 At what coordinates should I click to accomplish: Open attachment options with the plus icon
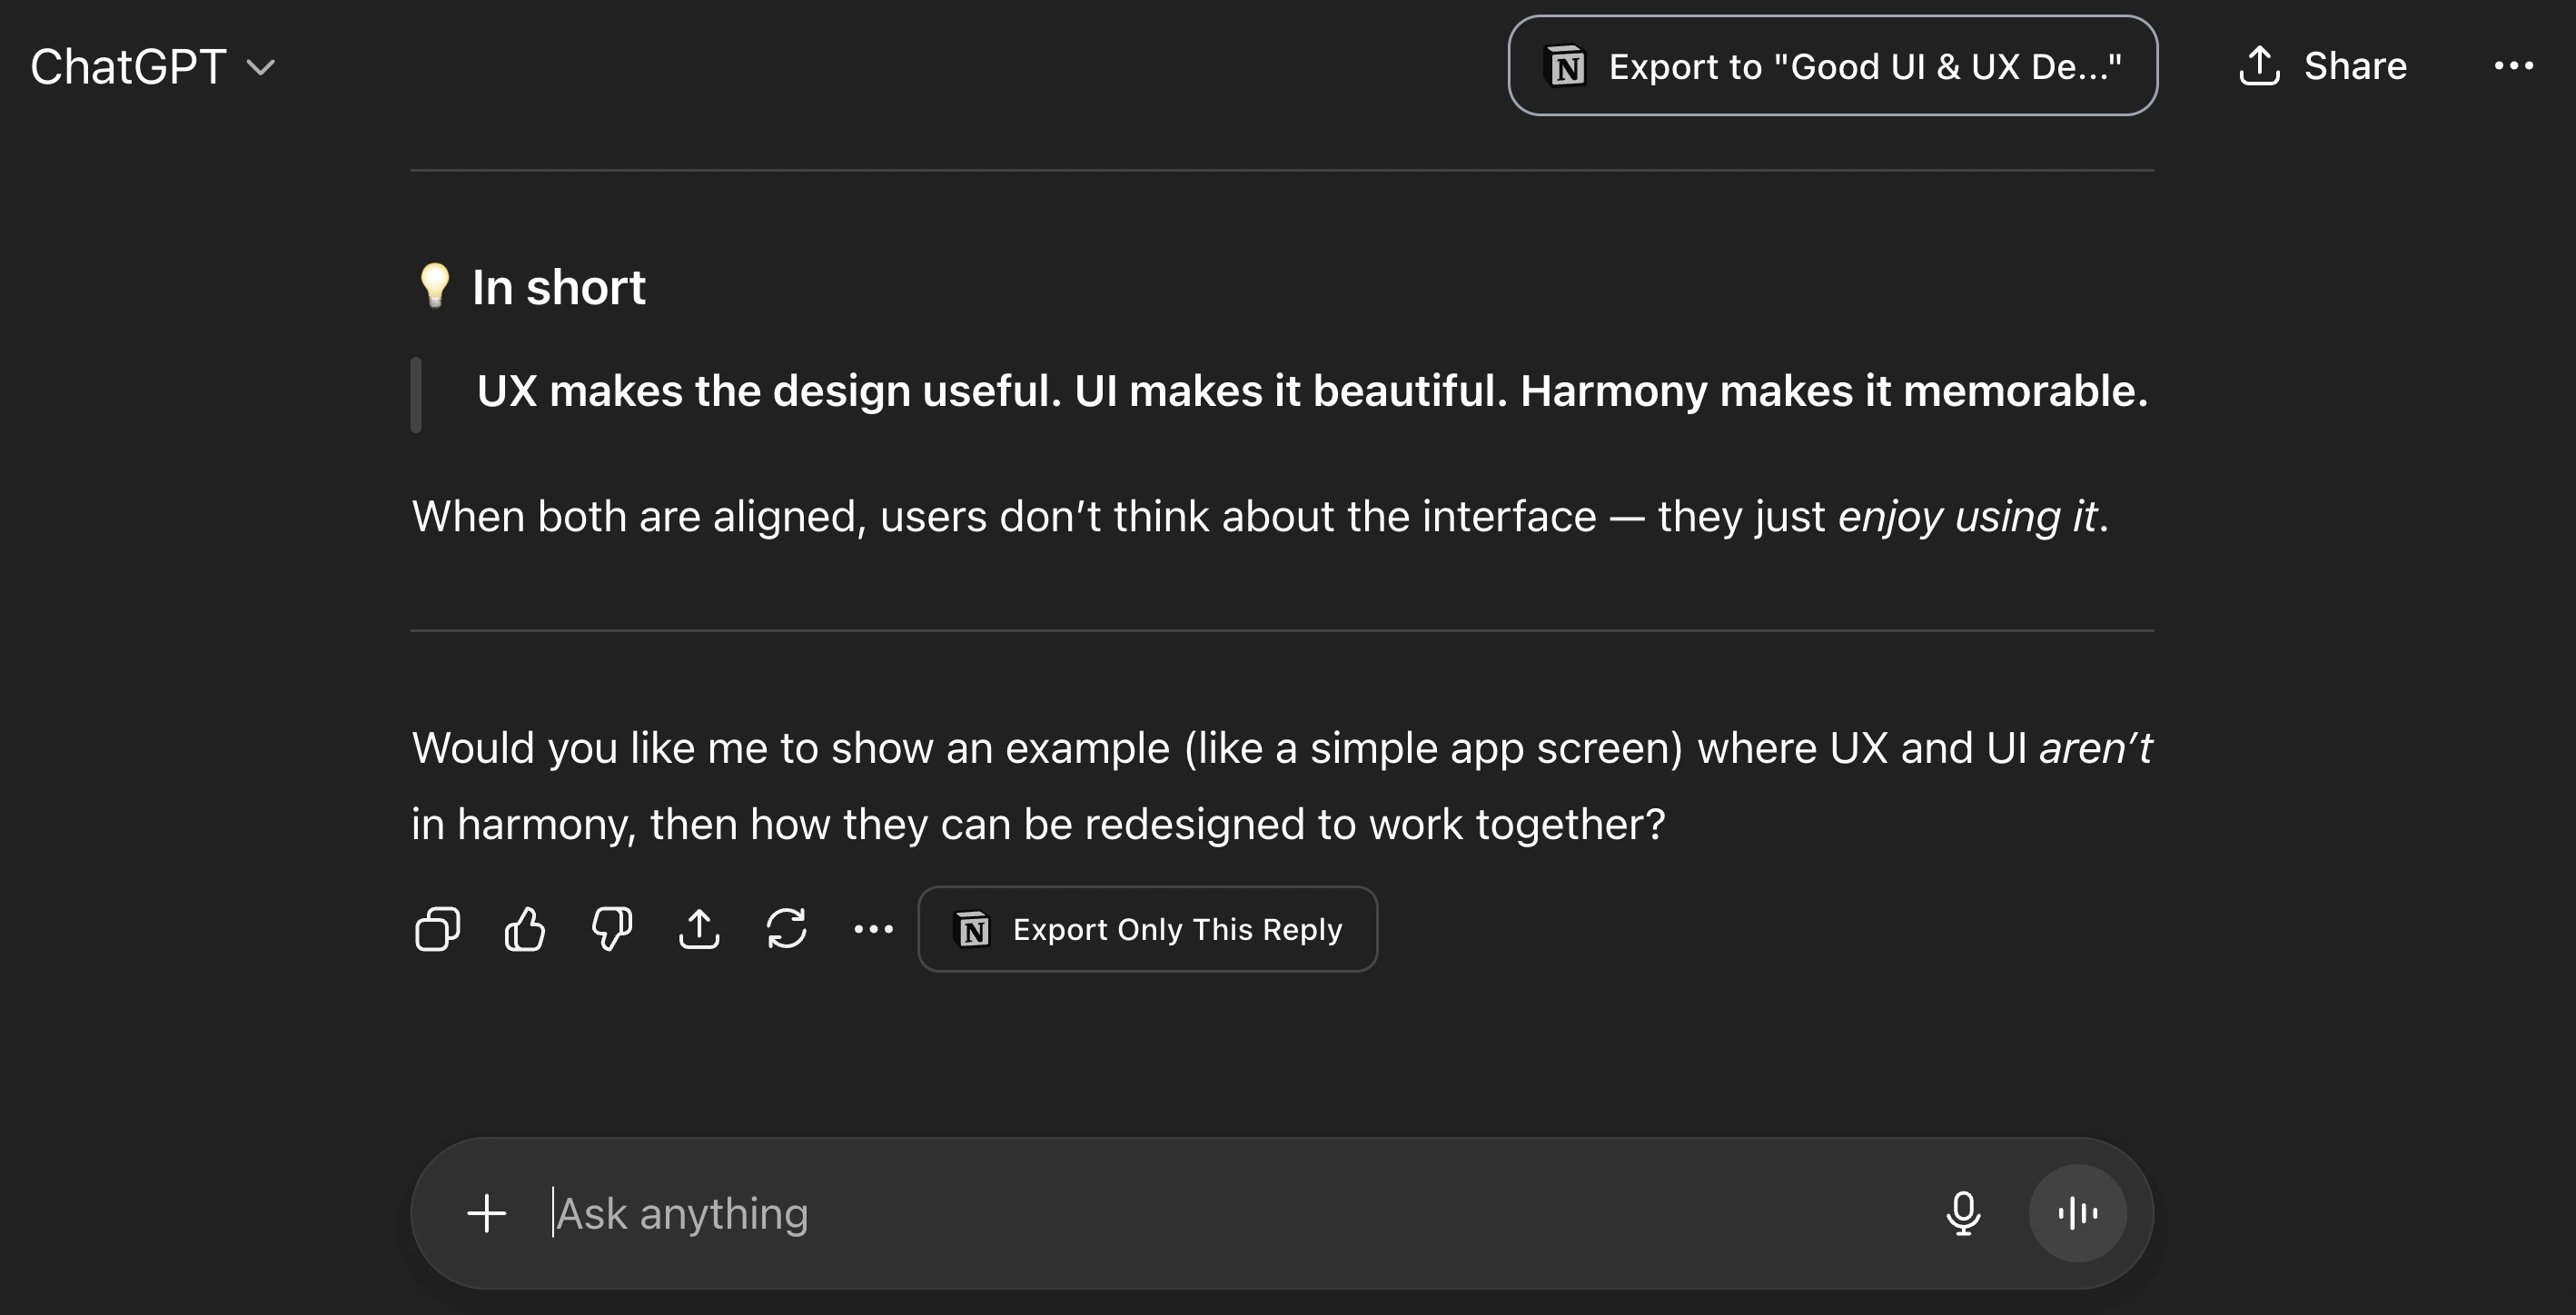pyautogui.click(x=487, y=1213)
